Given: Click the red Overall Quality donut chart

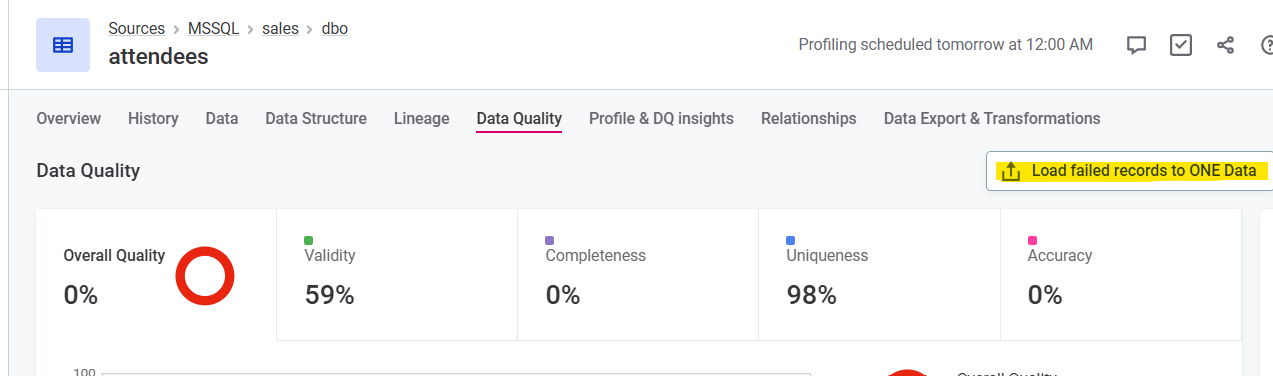Looking at the screenshot, I should point(205,276).
